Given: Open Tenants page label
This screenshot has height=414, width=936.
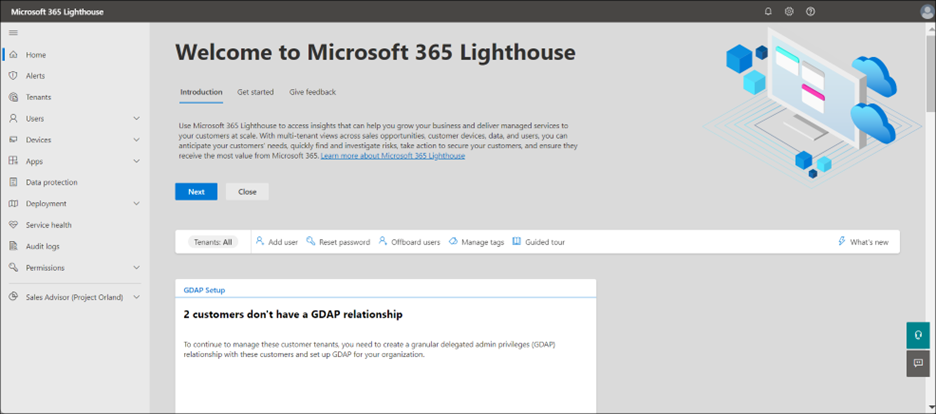Looking at the screenshot, I should [x=38, y=97].
